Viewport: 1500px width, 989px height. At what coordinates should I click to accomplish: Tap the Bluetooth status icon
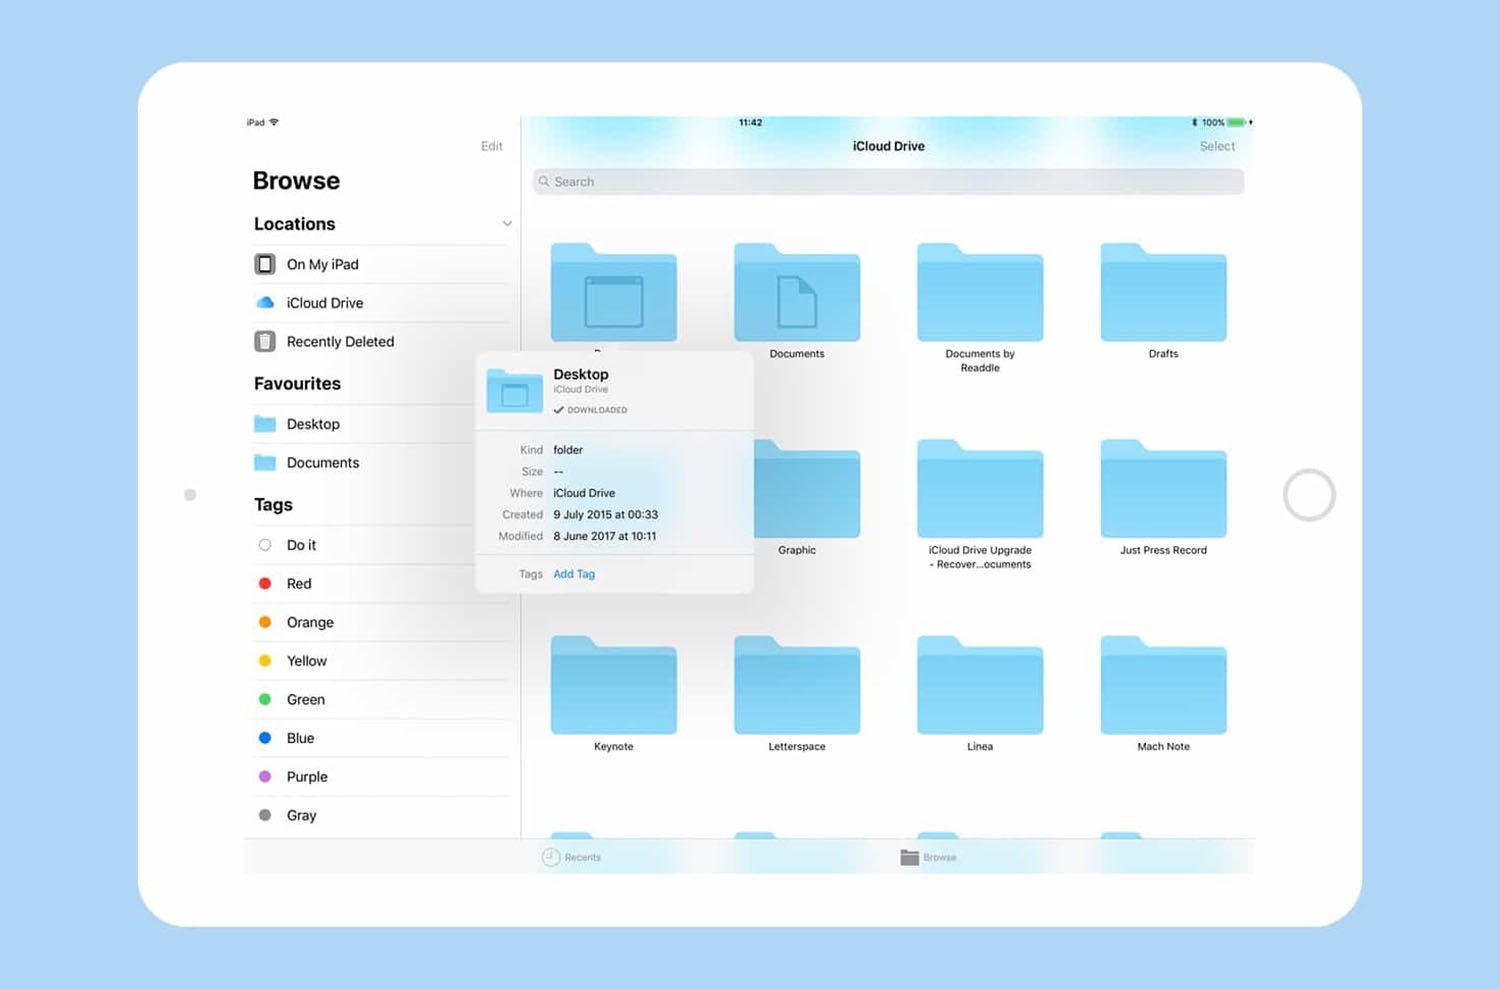[1194, 122]
